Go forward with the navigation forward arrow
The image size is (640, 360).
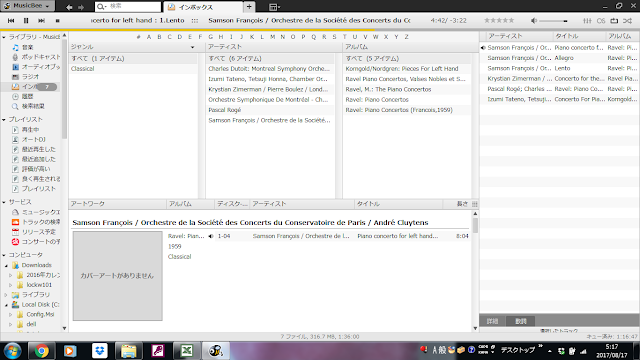pyautogui.click(x=81, y=7)
